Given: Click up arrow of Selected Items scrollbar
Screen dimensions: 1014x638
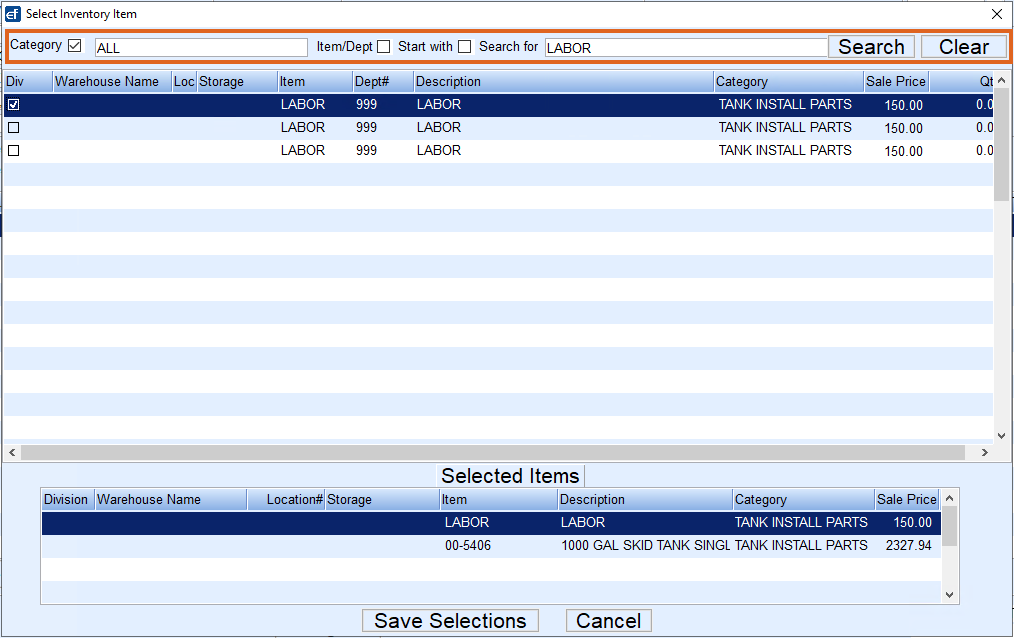Looking at the screenshot, I should 949,498.
